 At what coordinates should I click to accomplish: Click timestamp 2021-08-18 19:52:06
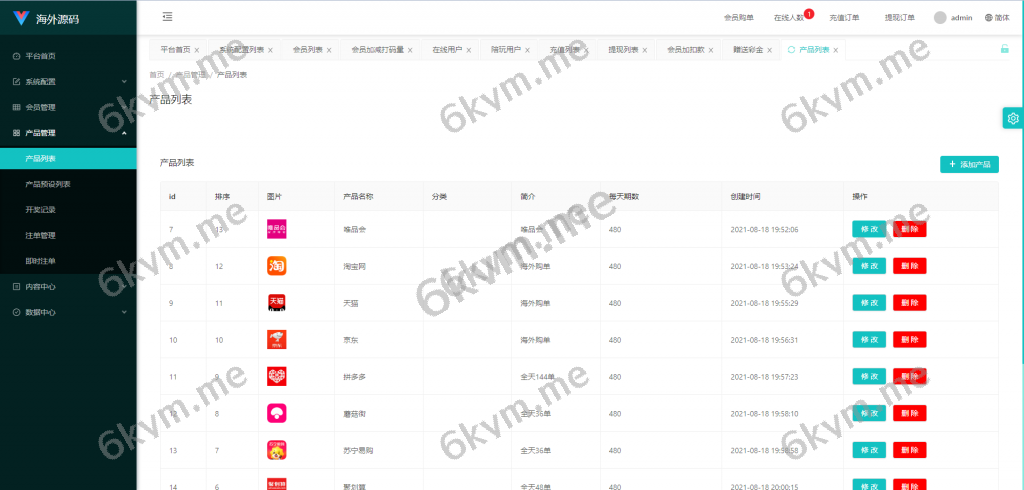(x=764, y=229)
